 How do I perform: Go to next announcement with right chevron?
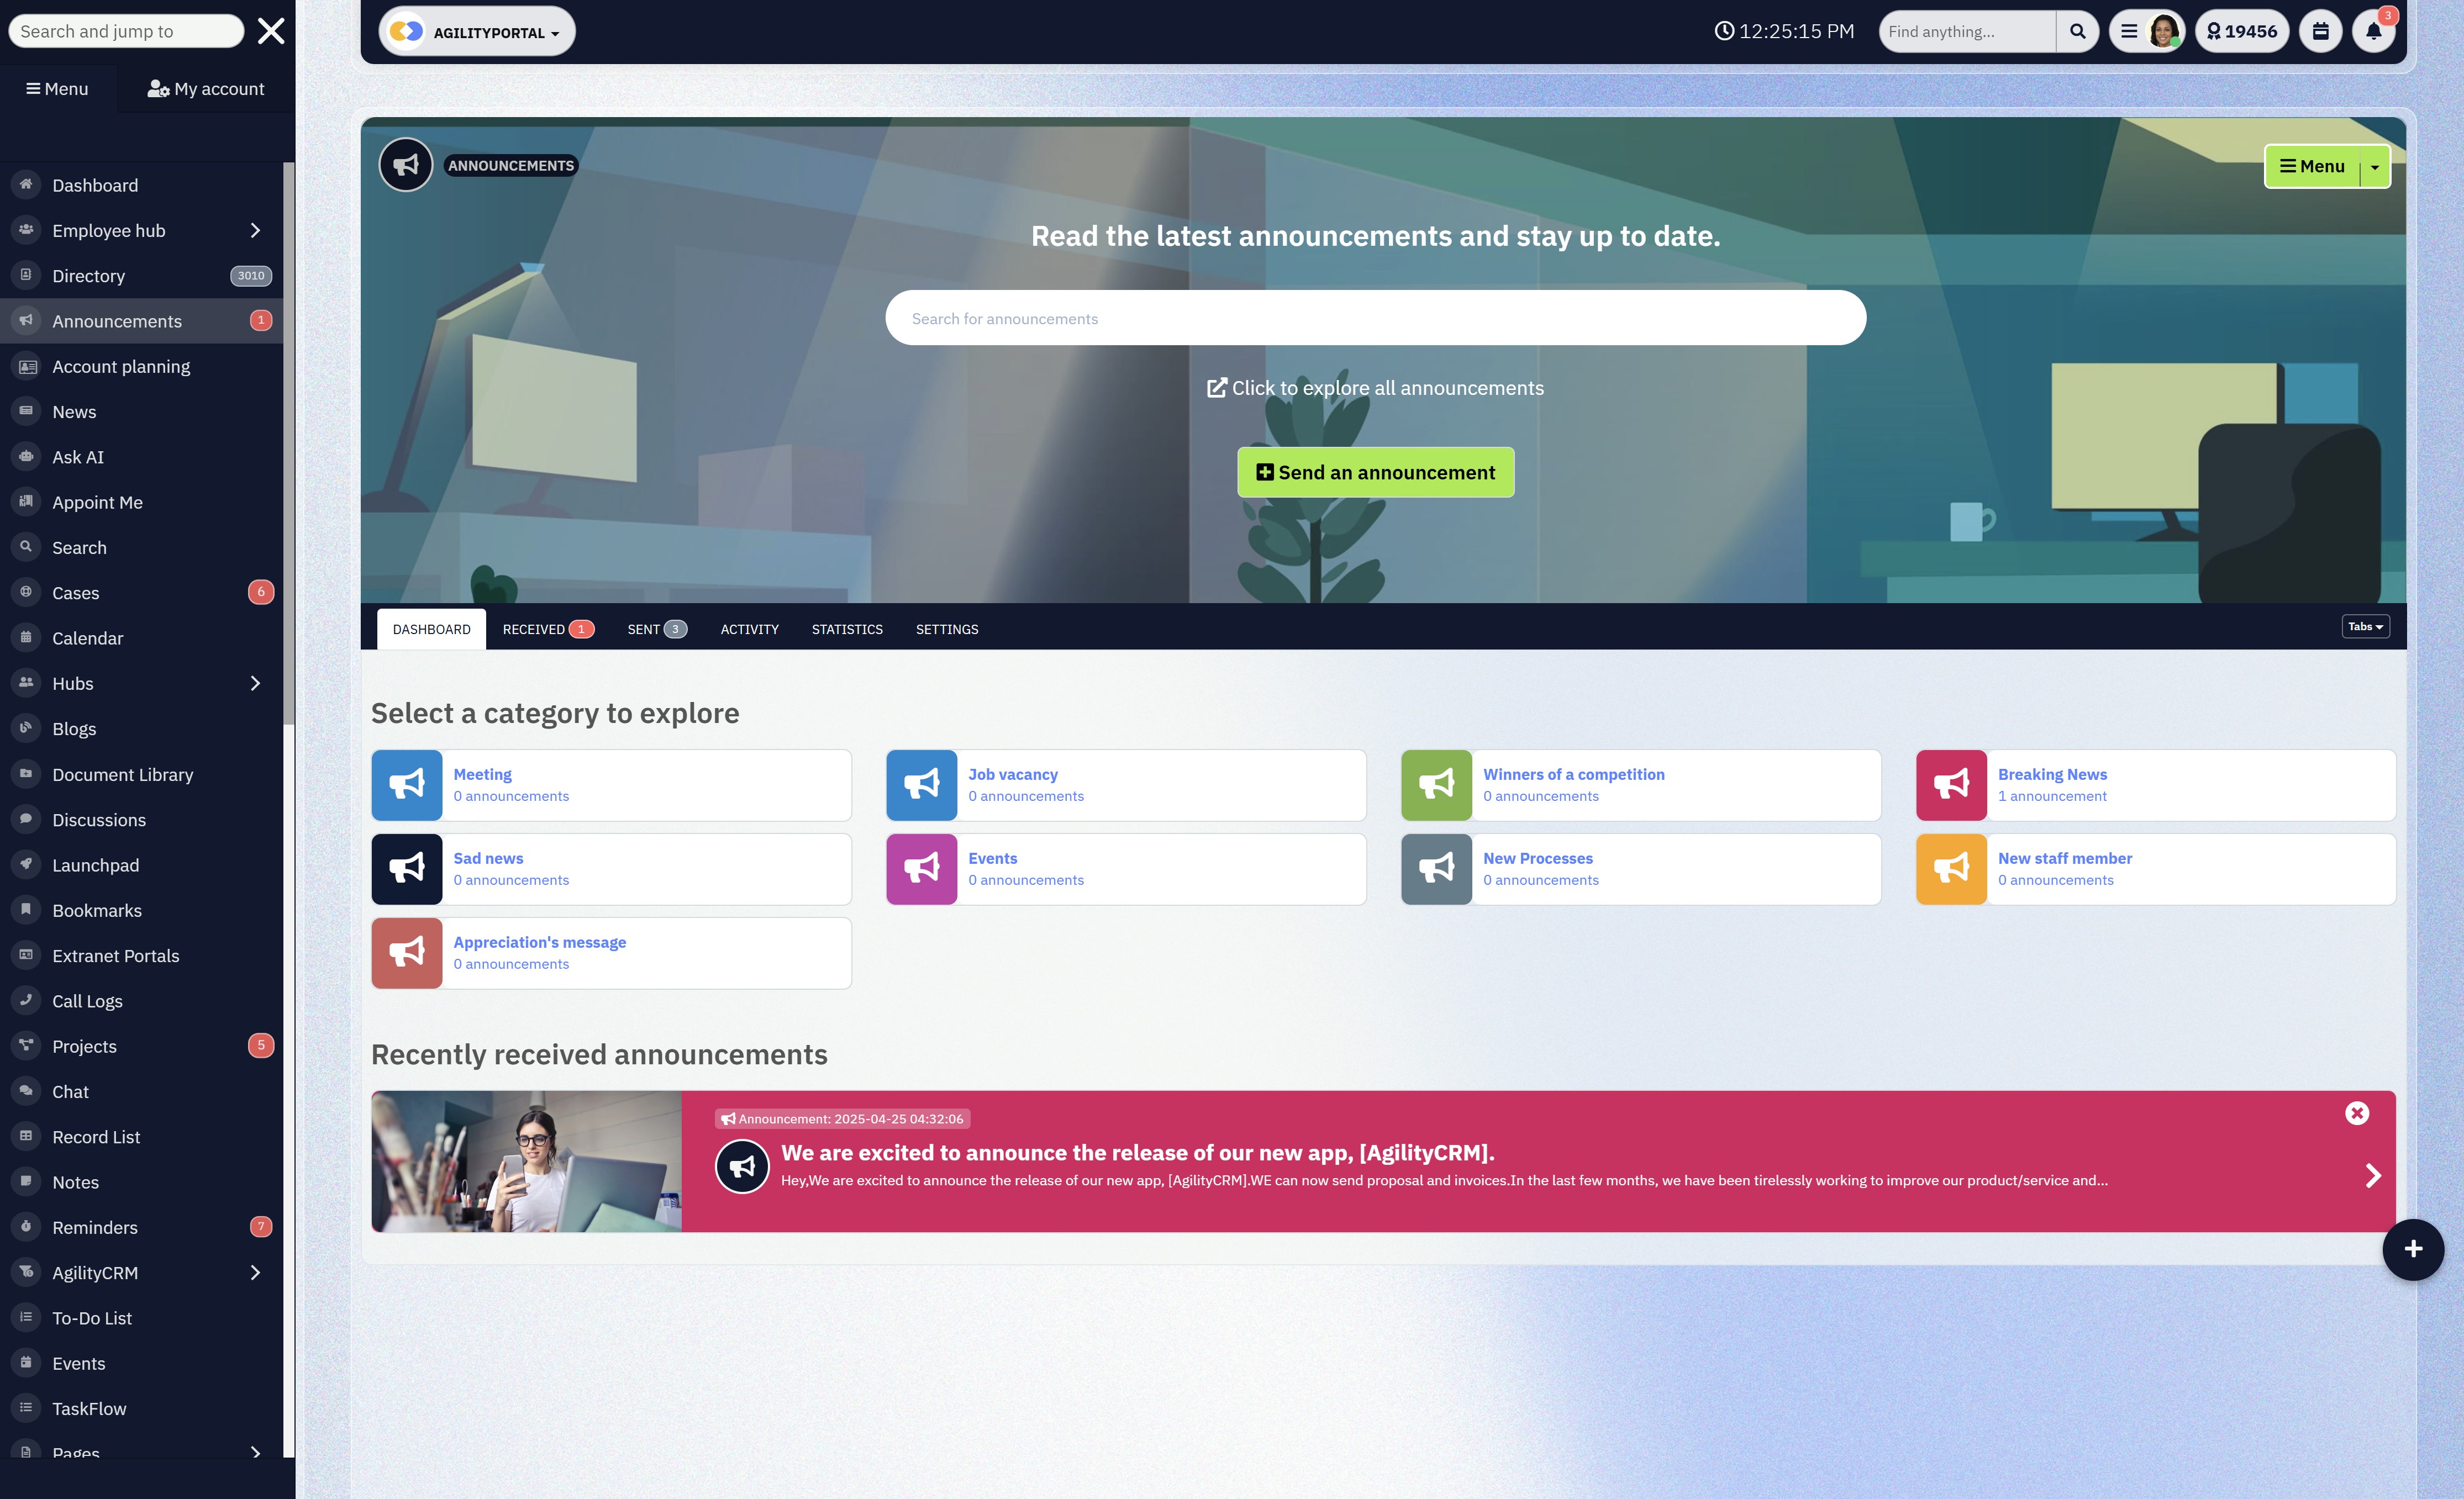click(2372, 1175)
